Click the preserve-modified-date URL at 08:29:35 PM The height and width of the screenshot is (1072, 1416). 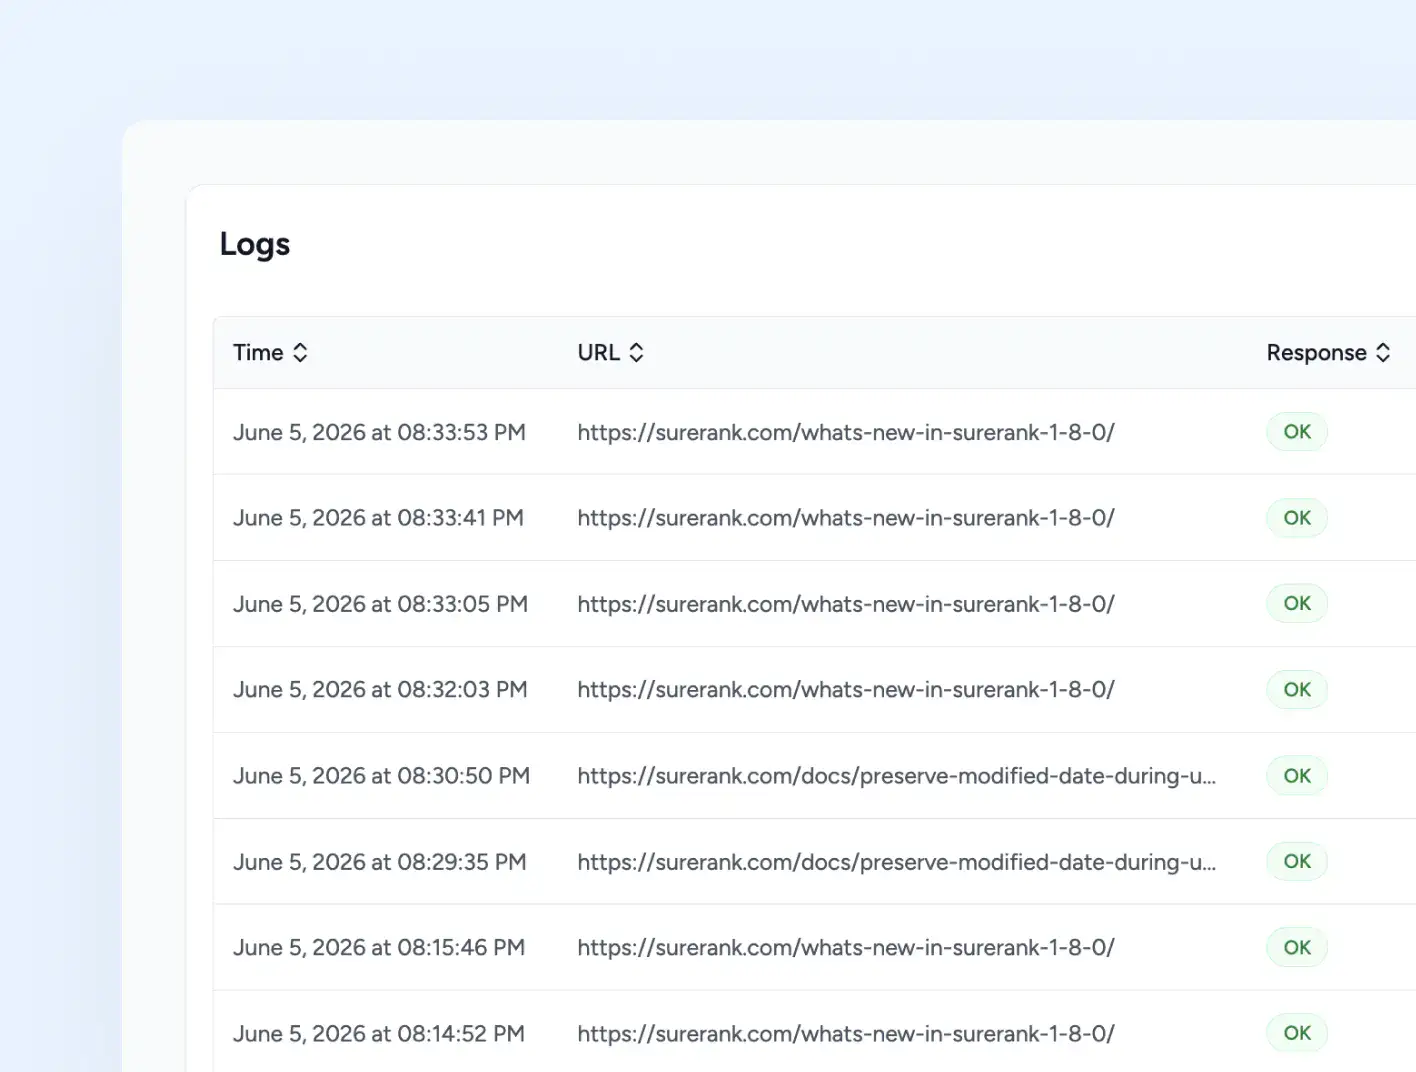click(897, 862)
